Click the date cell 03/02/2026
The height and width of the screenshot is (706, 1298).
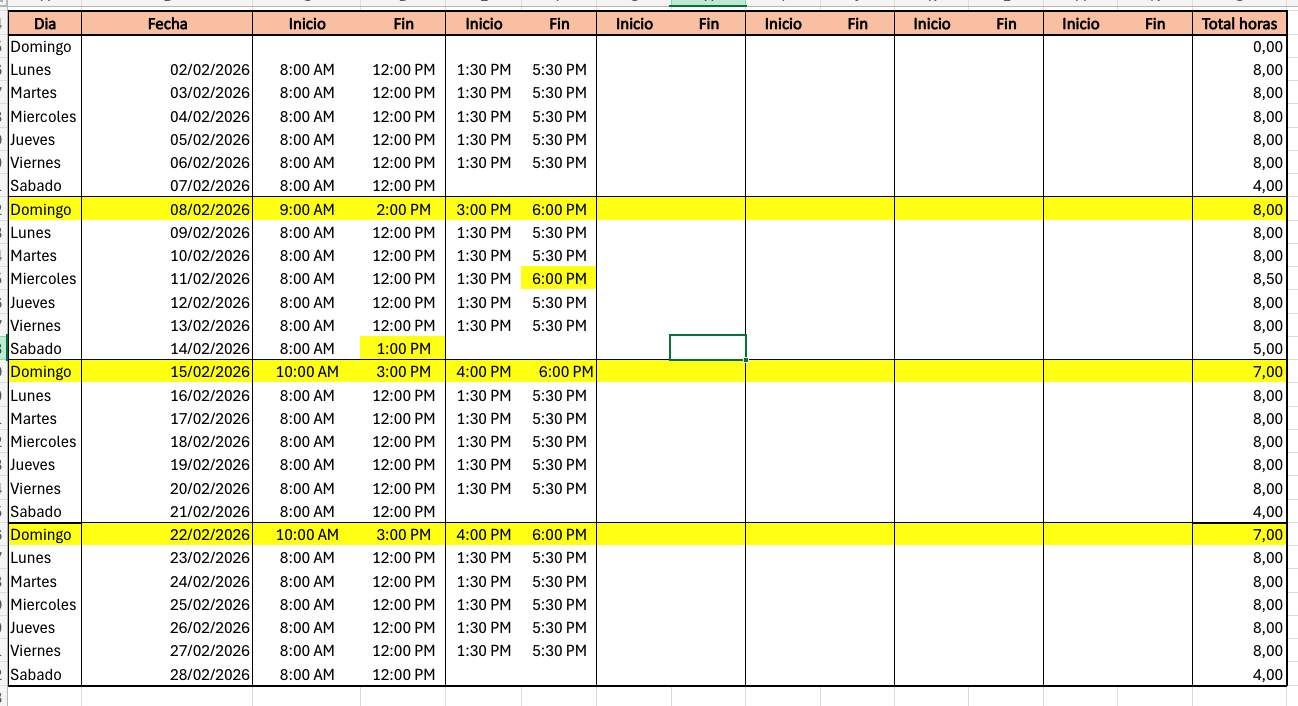[167, 93]
